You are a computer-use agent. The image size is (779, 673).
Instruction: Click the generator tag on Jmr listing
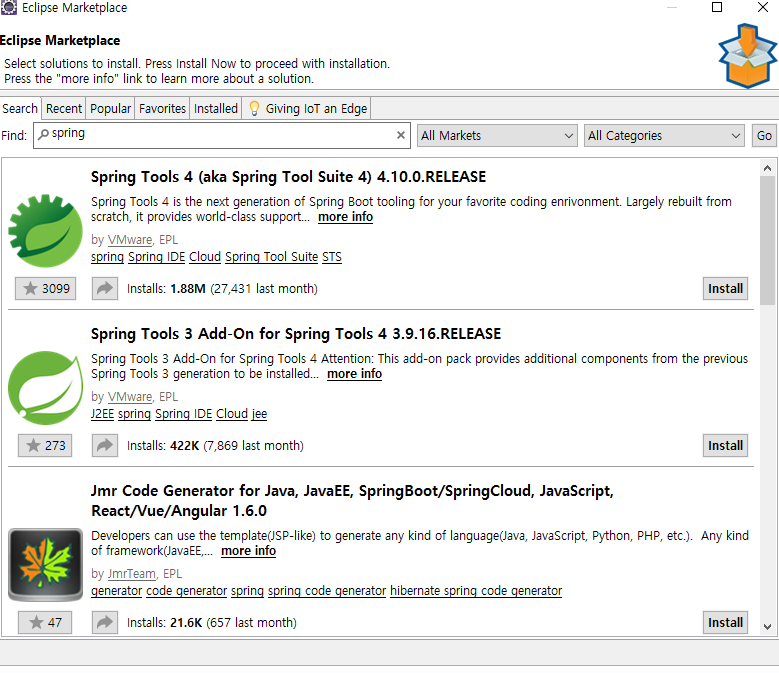[116, 591]
